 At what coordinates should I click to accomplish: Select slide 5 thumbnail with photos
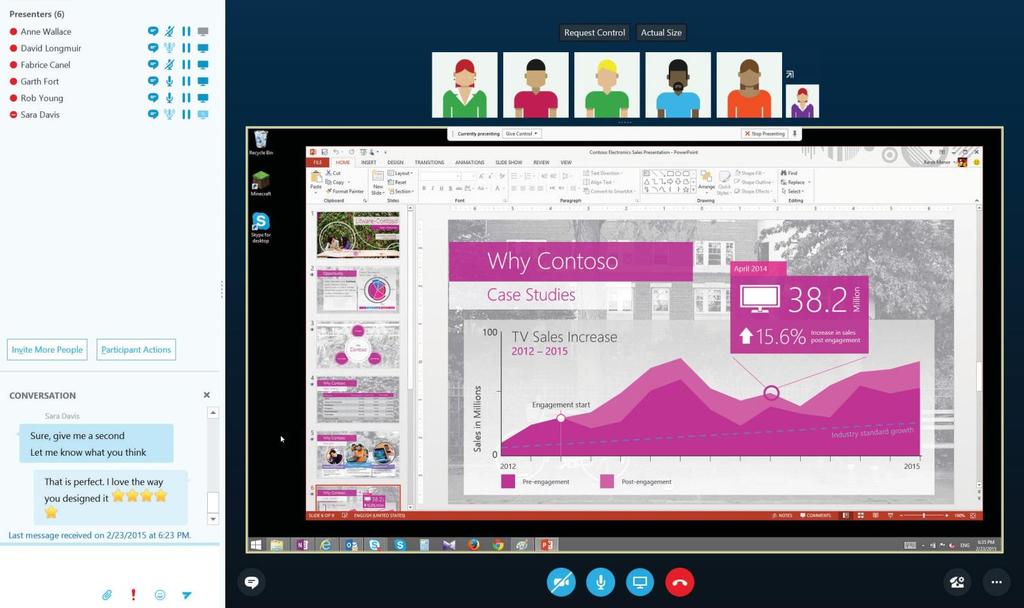(358, 454)
